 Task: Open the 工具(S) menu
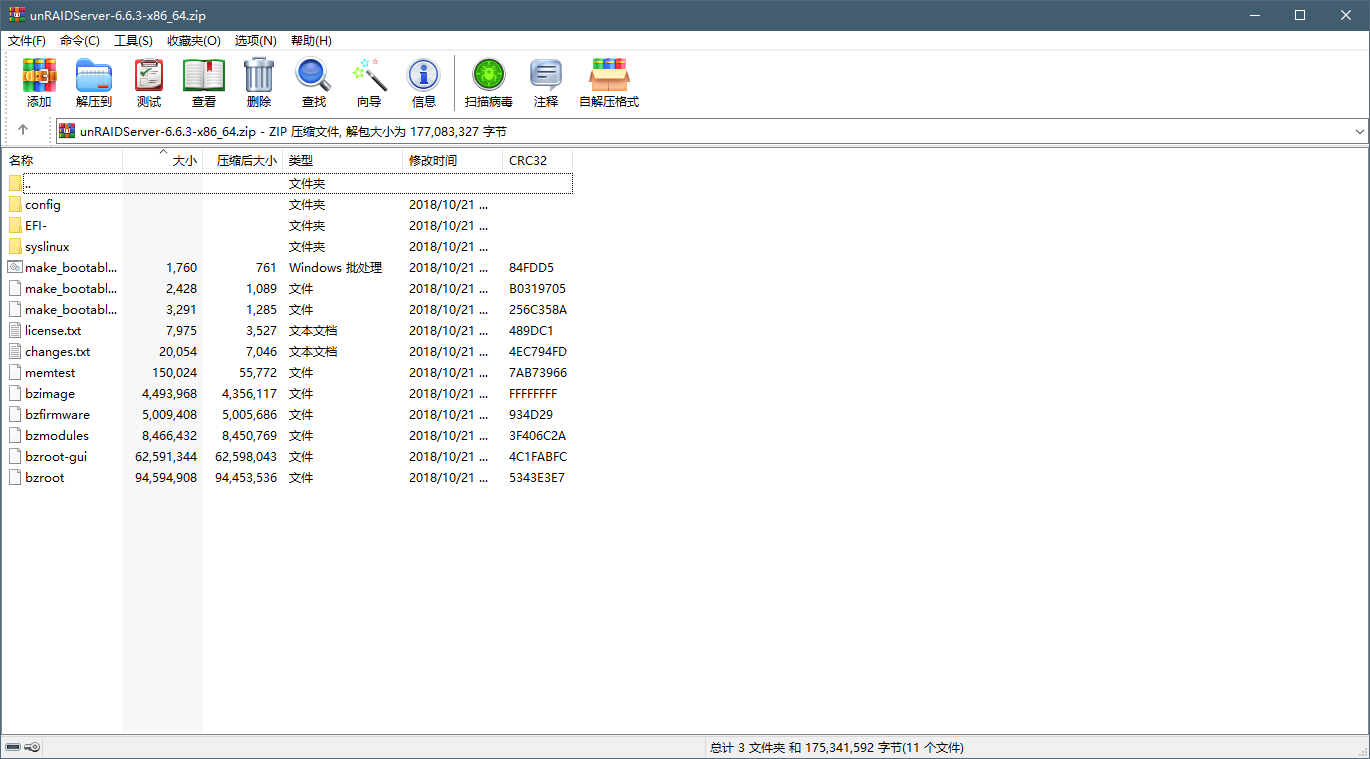point(133,41)
